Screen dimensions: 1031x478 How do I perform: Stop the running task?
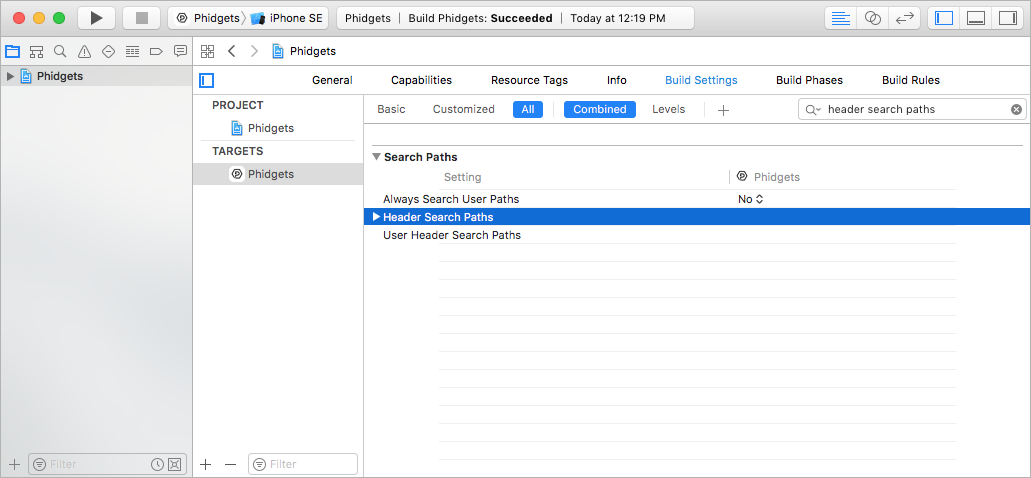[141, 18]
